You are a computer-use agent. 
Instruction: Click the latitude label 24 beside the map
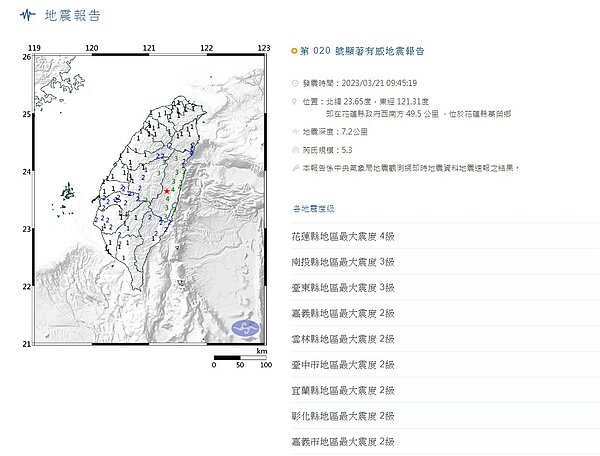pos(26,172)
